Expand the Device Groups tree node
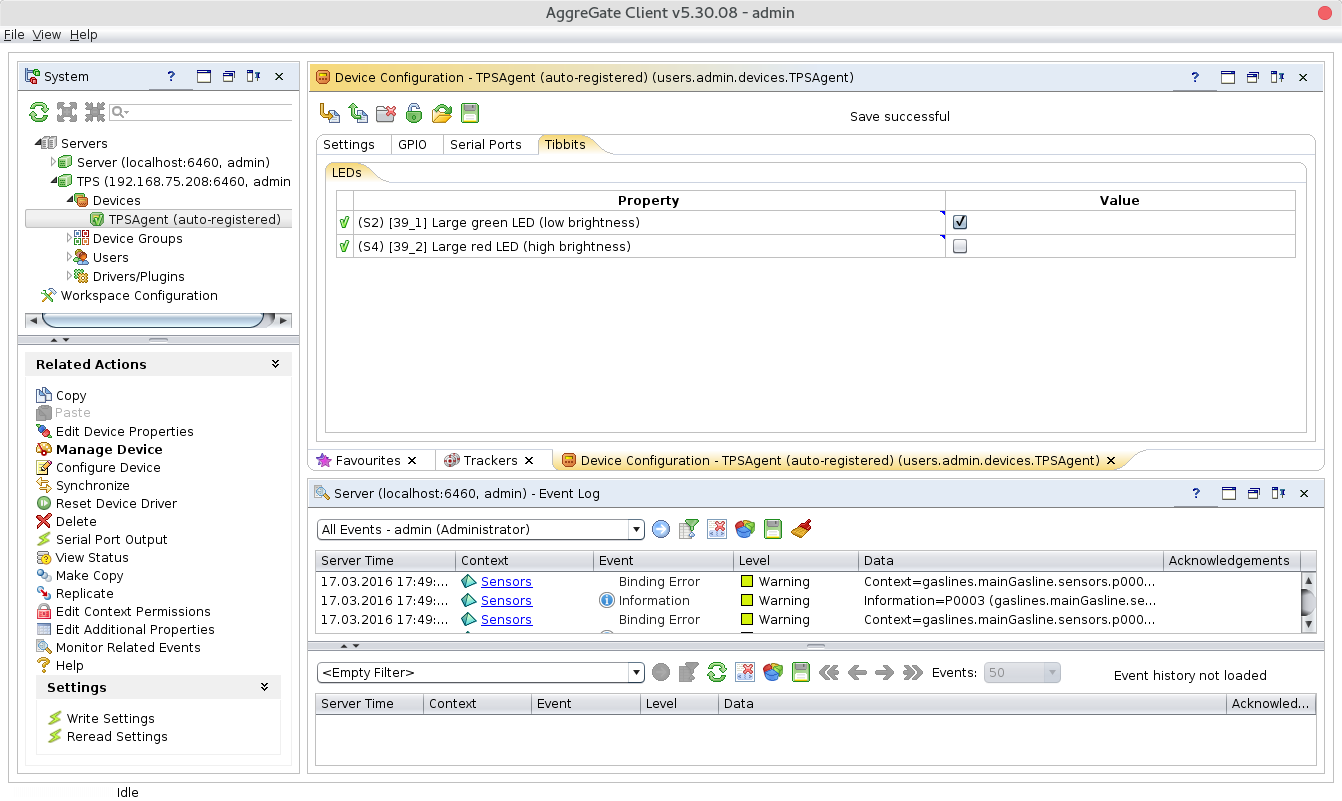The width and height of the screenshot is (1342, 801). click(70, 238)
